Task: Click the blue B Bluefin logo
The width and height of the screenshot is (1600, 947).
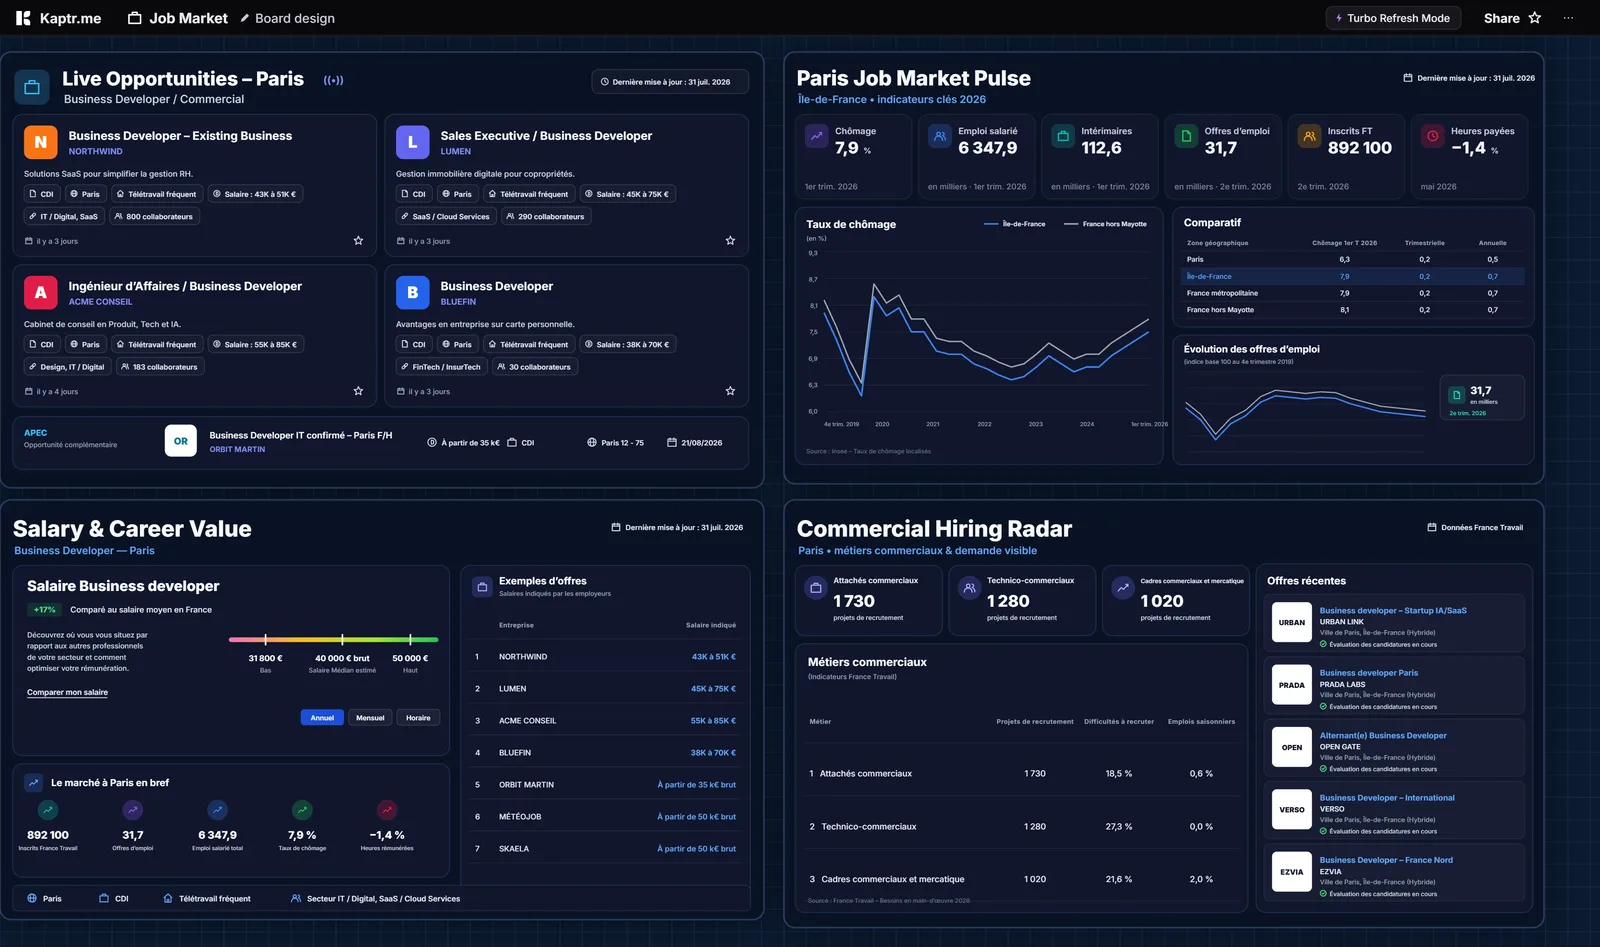Action: (413, 292)
